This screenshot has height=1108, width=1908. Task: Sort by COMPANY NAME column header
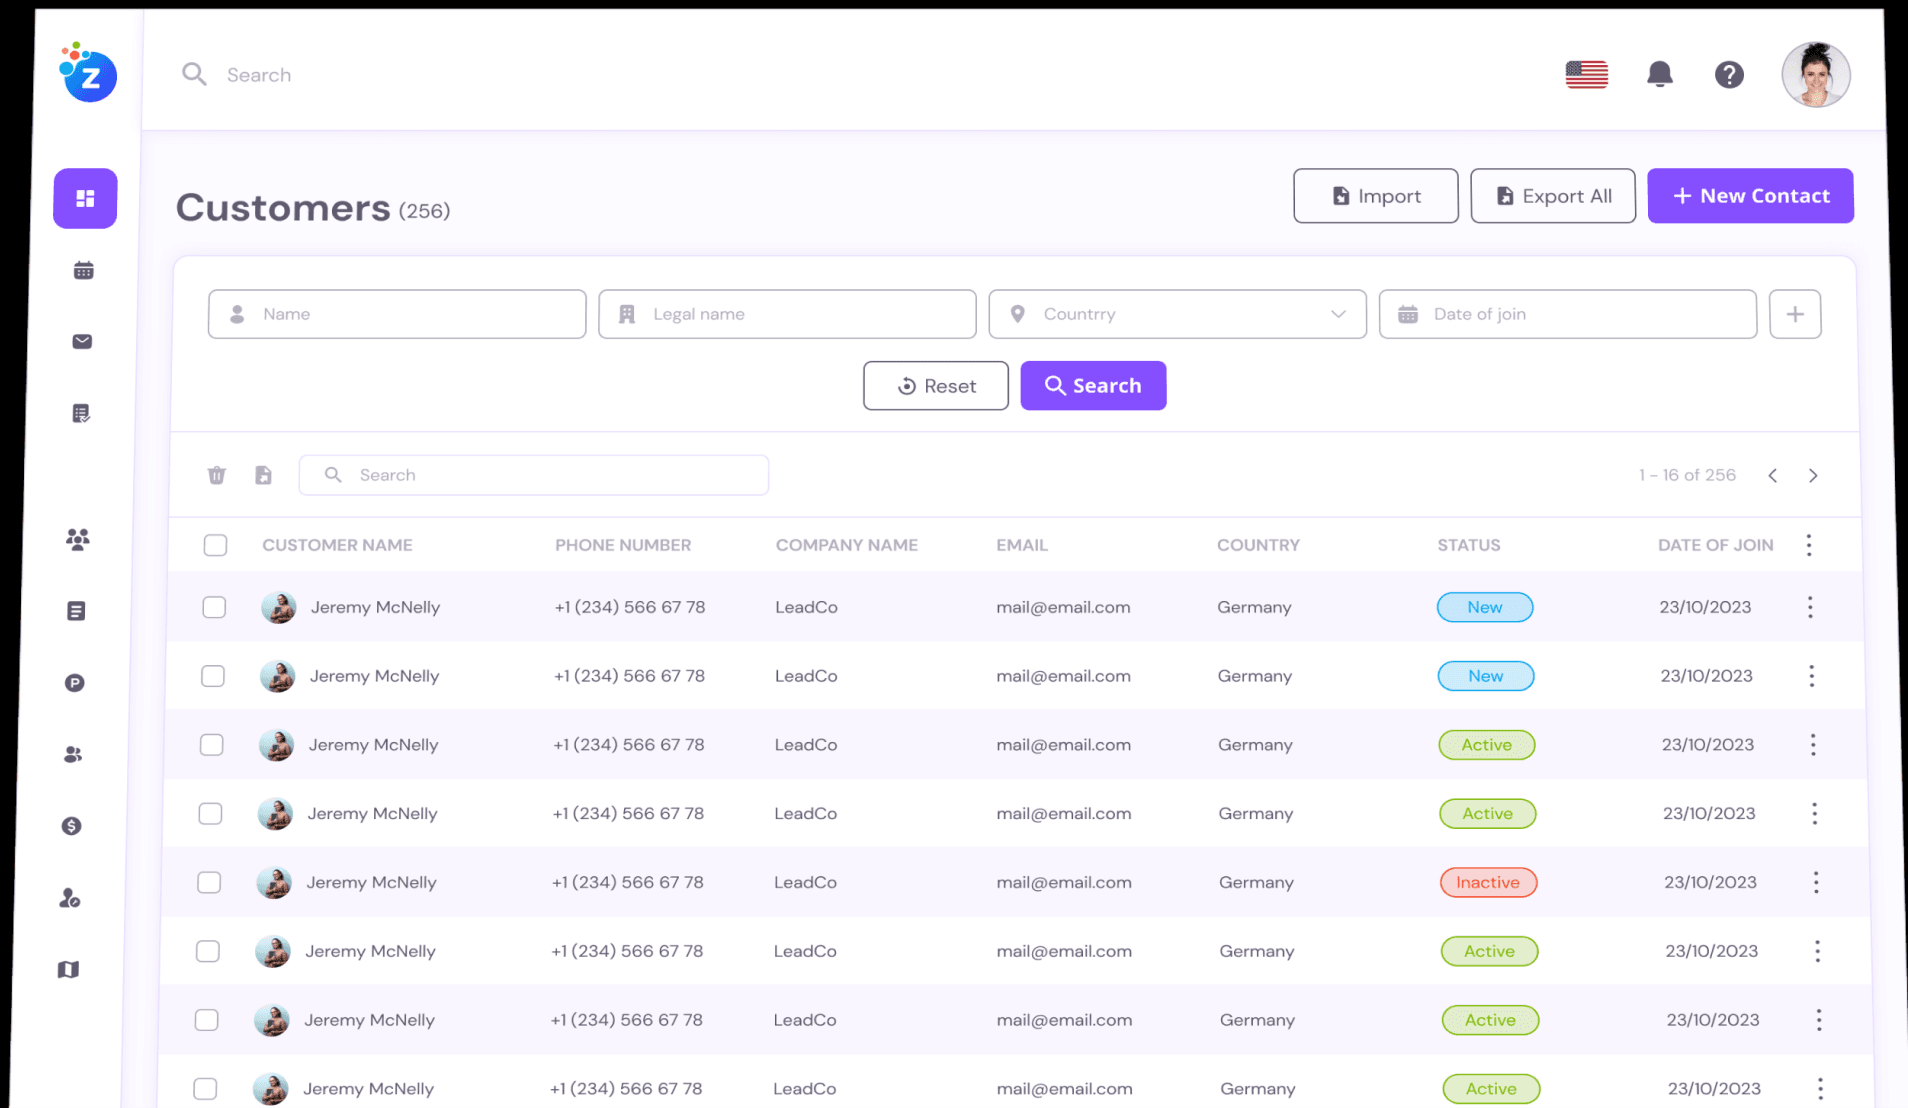click(847, 545)
